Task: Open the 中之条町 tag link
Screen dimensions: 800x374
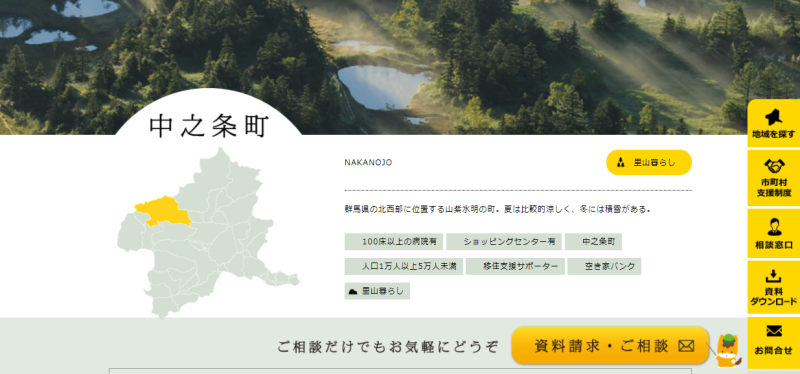Action: point(593,242)
